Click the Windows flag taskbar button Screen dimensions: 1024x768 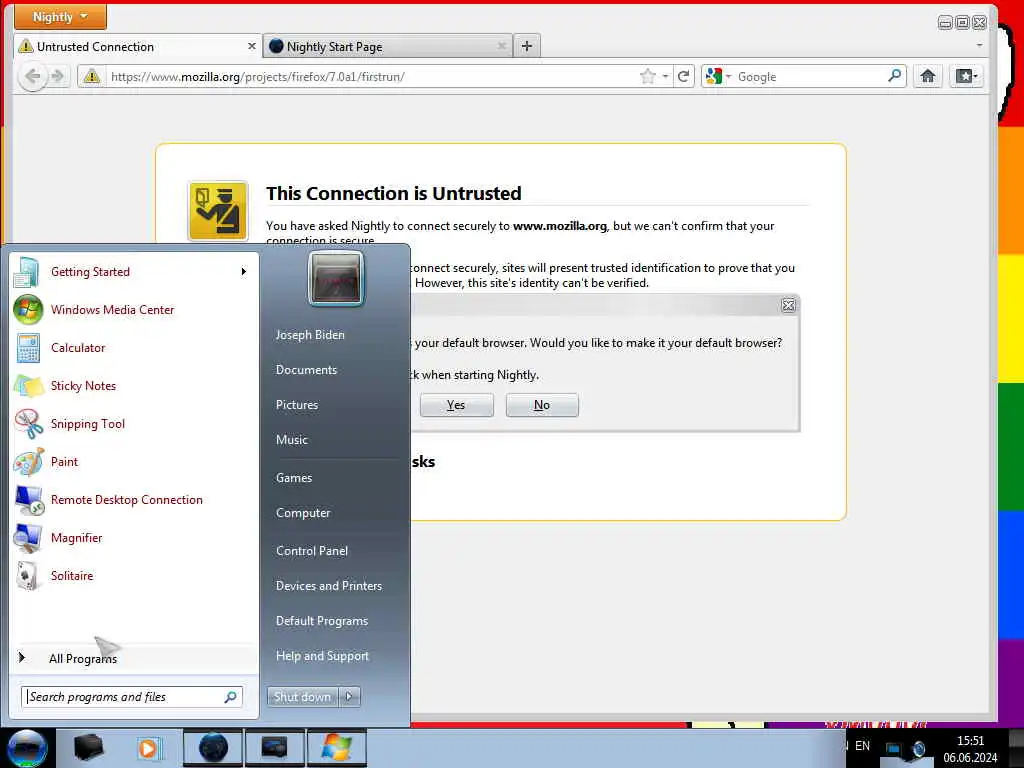pos(336,748)
